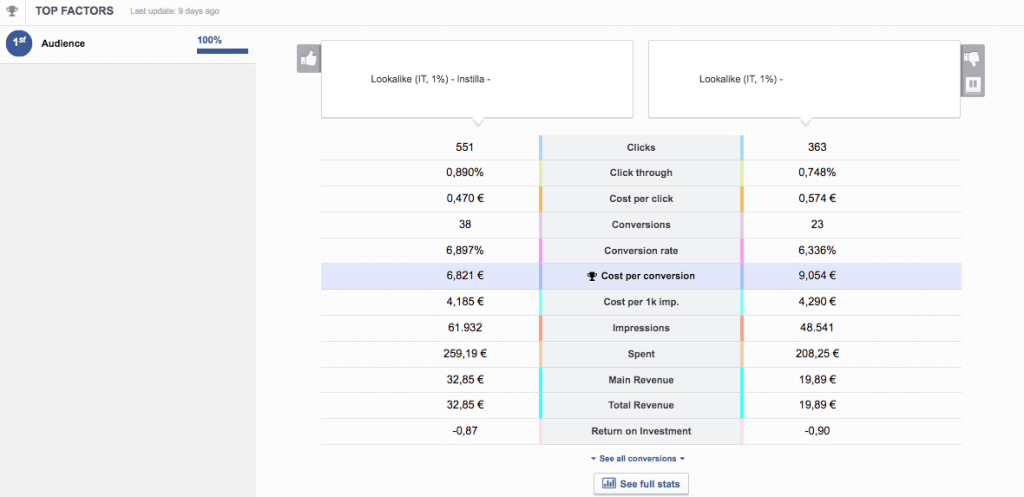This screenshot has width=1024, height=497.
Task: Click the 6,897% conversion rate value
Action: [x=464, y=251]
